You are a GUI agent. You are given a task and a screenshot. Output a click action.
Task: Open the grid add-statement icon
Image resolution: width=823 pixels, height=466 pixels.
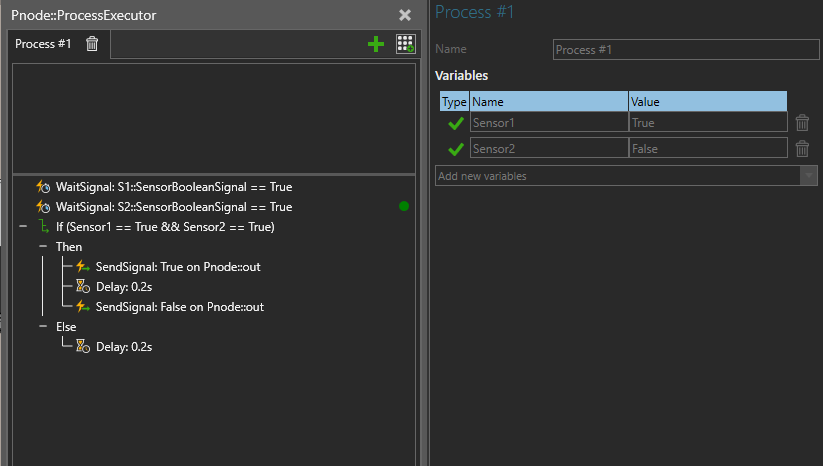coord(406,44)
